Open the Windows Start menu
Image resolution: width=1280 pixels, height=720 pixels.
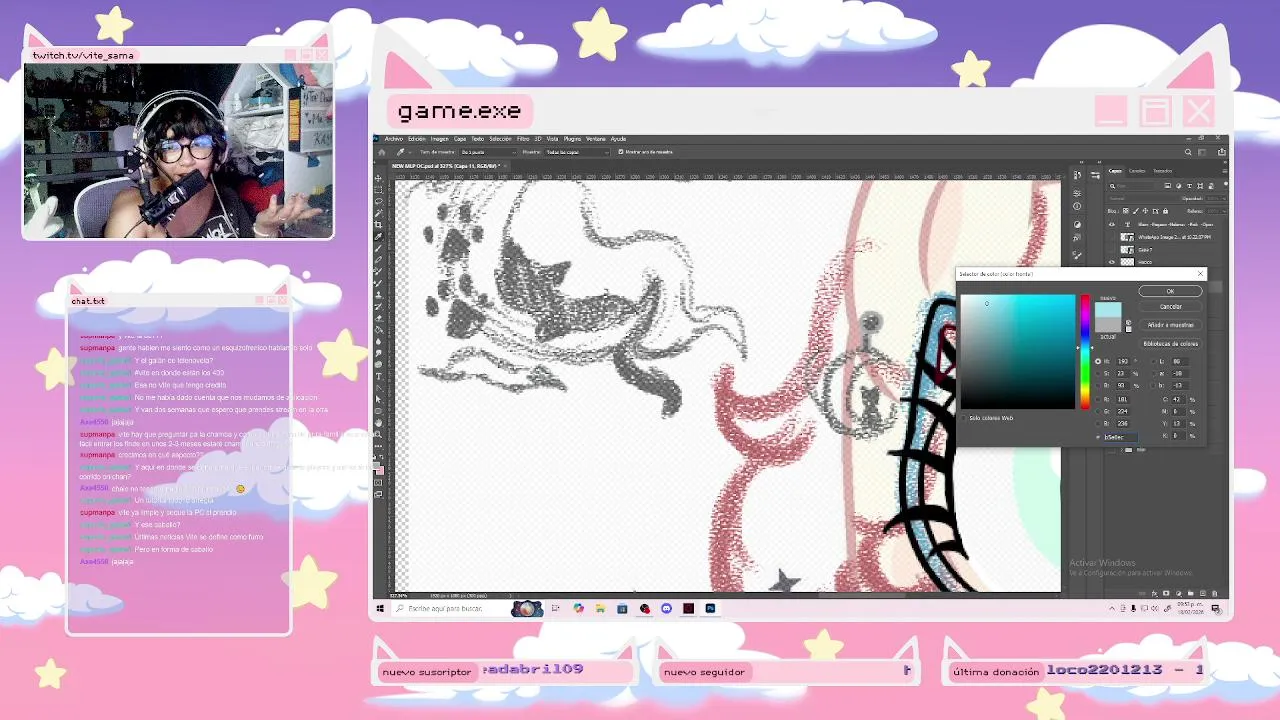click(380, 608)
